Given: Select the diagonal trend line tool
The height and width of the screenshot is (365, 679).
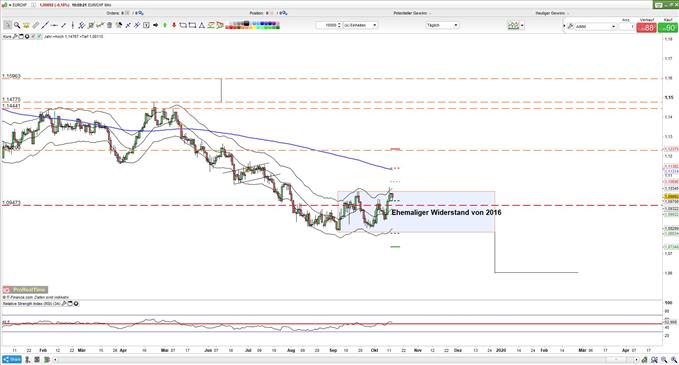Looking at the screenshot, I should tap(45, 25).
